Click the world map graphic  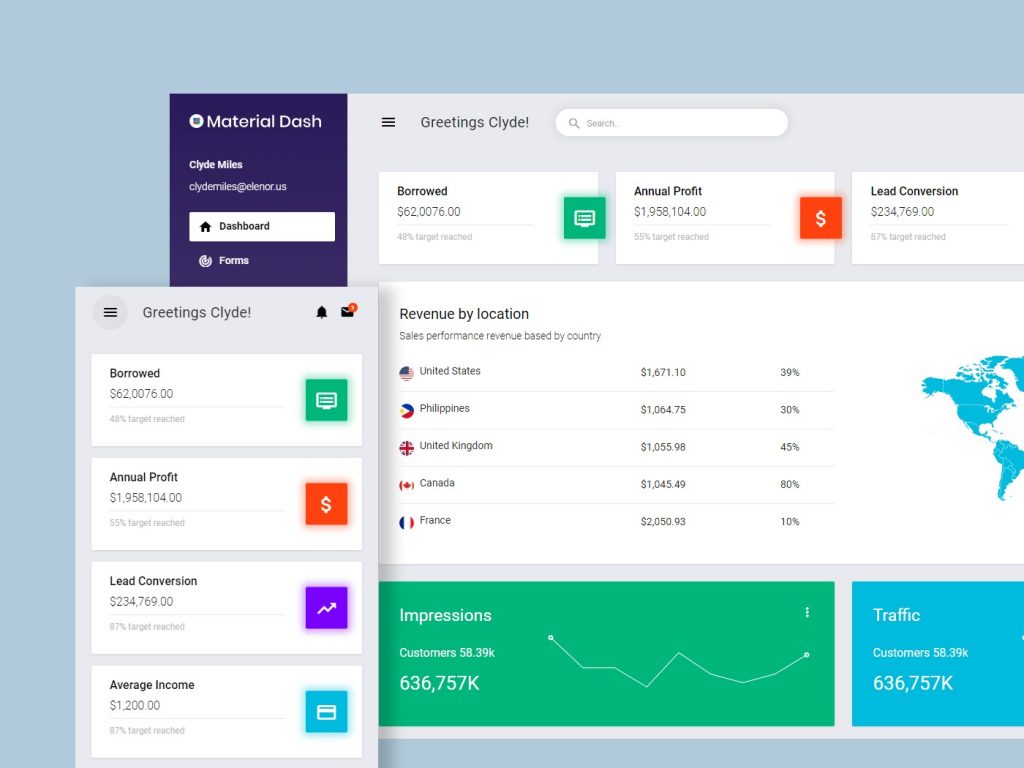click(972, 428)
